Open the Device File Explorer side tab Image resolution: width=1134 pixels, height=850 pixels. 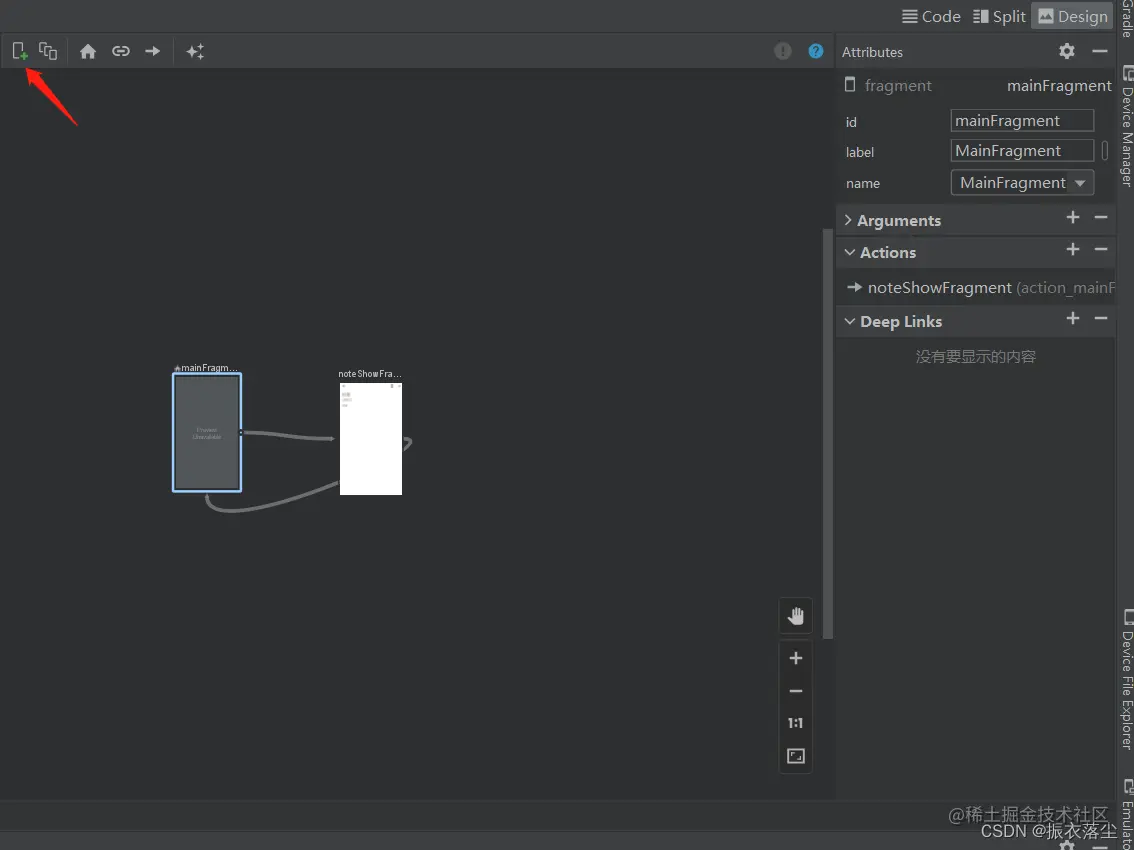point(1127,680)
